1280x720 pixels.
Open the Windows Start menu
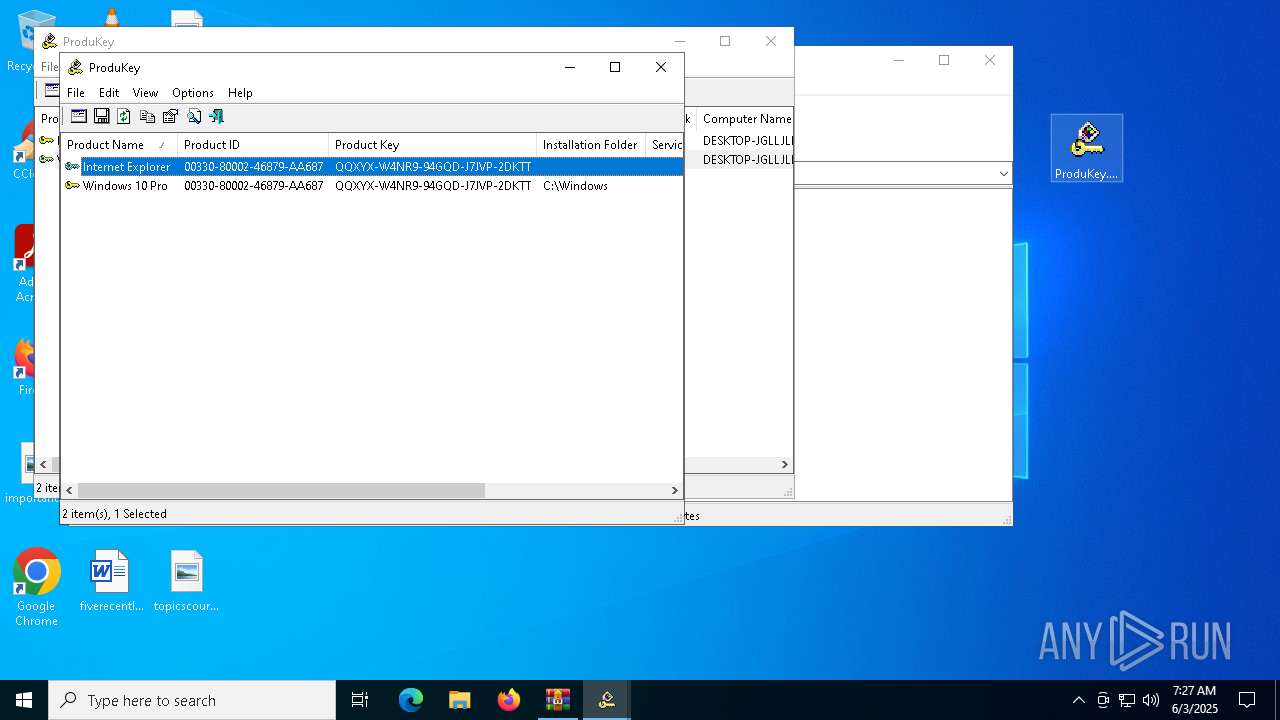pyautogui.click(x=24, y=700)
